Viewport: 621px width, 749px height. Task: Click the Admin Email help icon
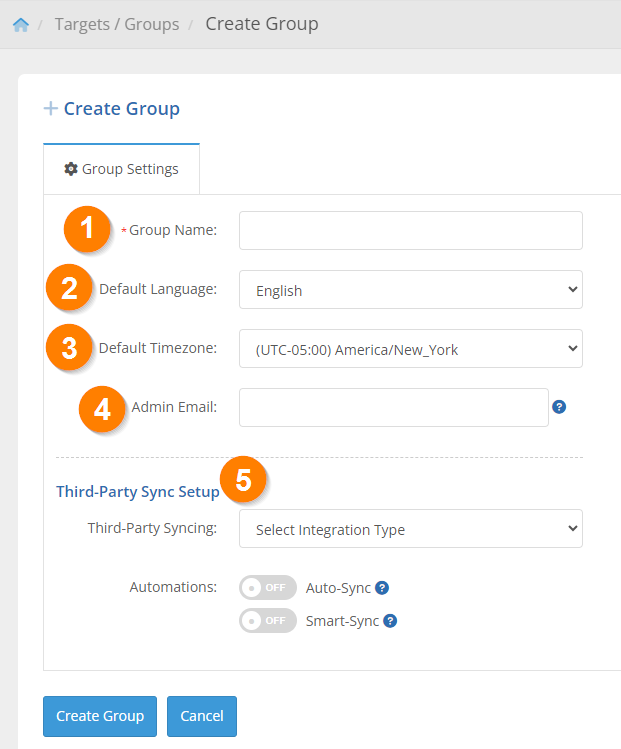tap(559, 407)
